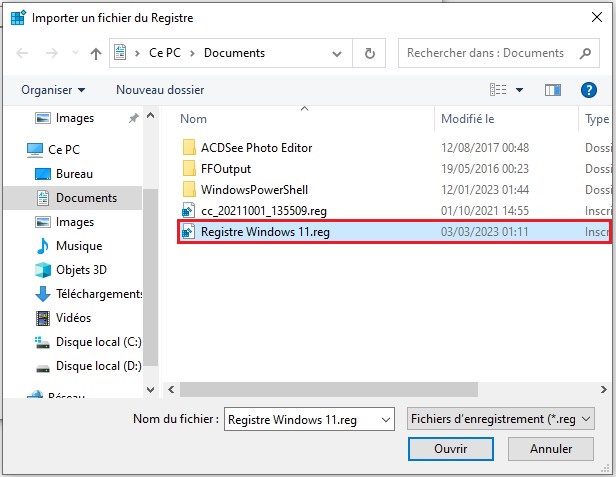Select Registre Windows 11.reg file
The width and height of the screenshot is (616, 477).
point(394,232)
